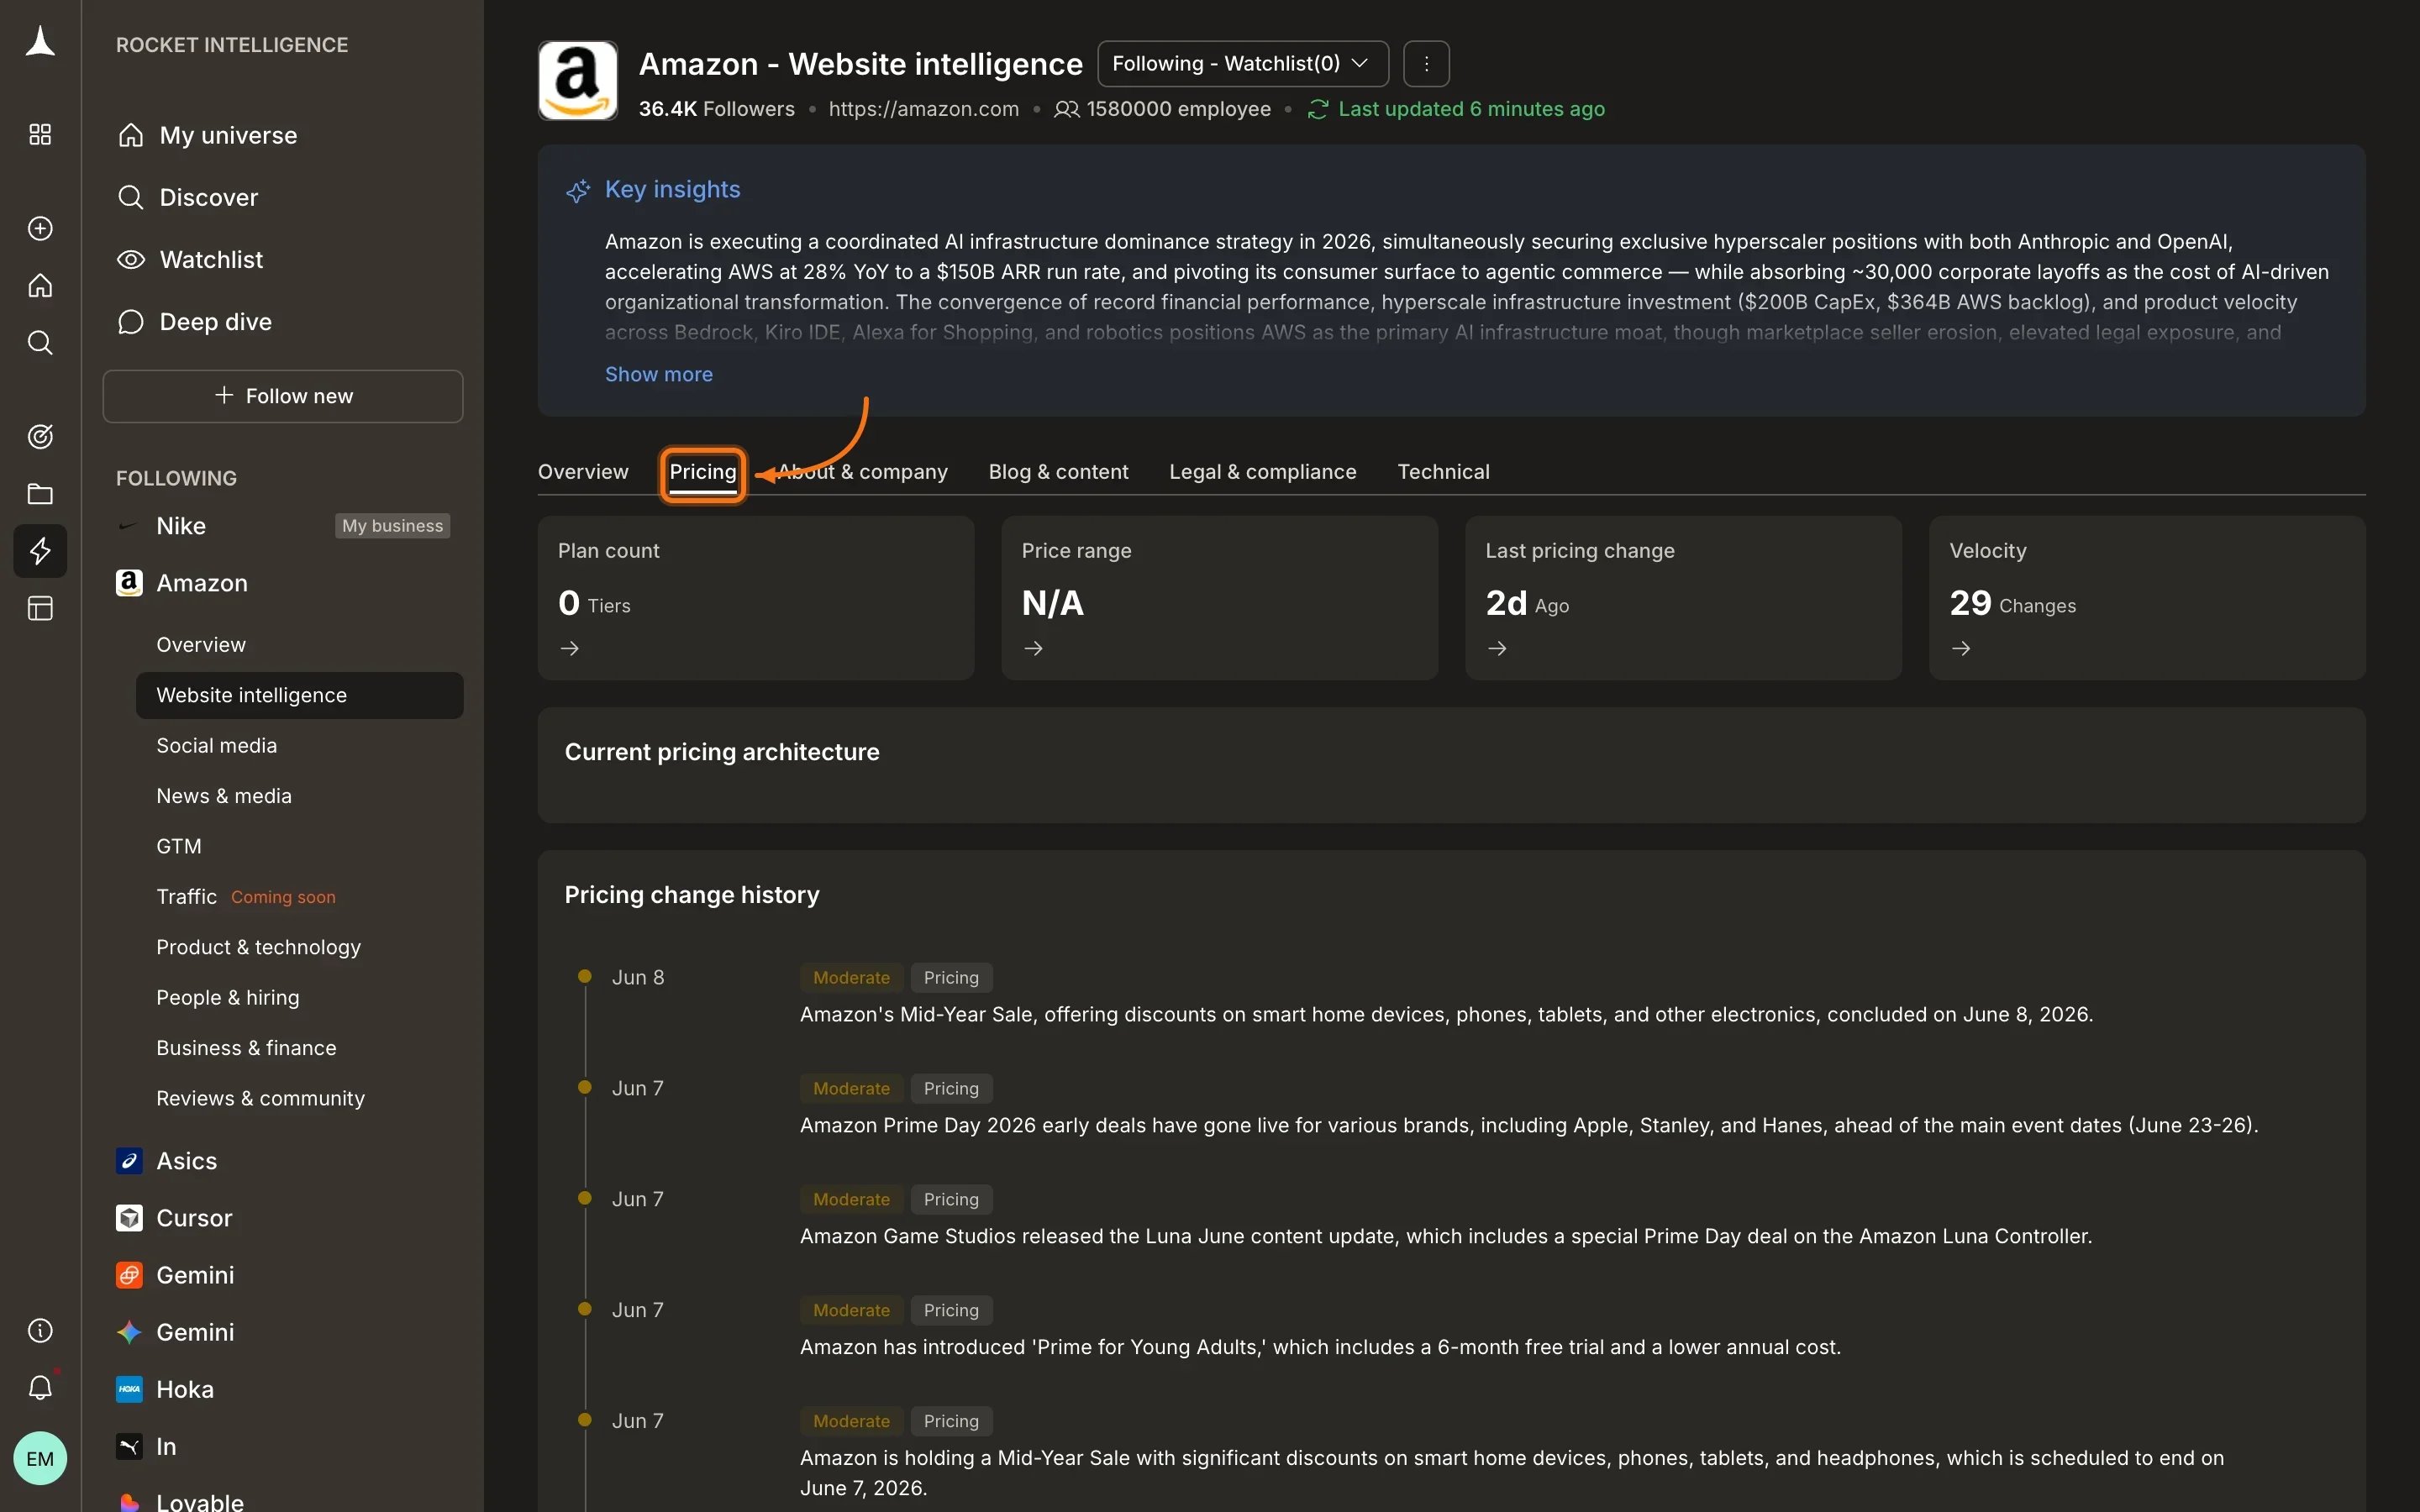Select Asics in the Following list
Screen dimensions: 2420x1512
186,1161
